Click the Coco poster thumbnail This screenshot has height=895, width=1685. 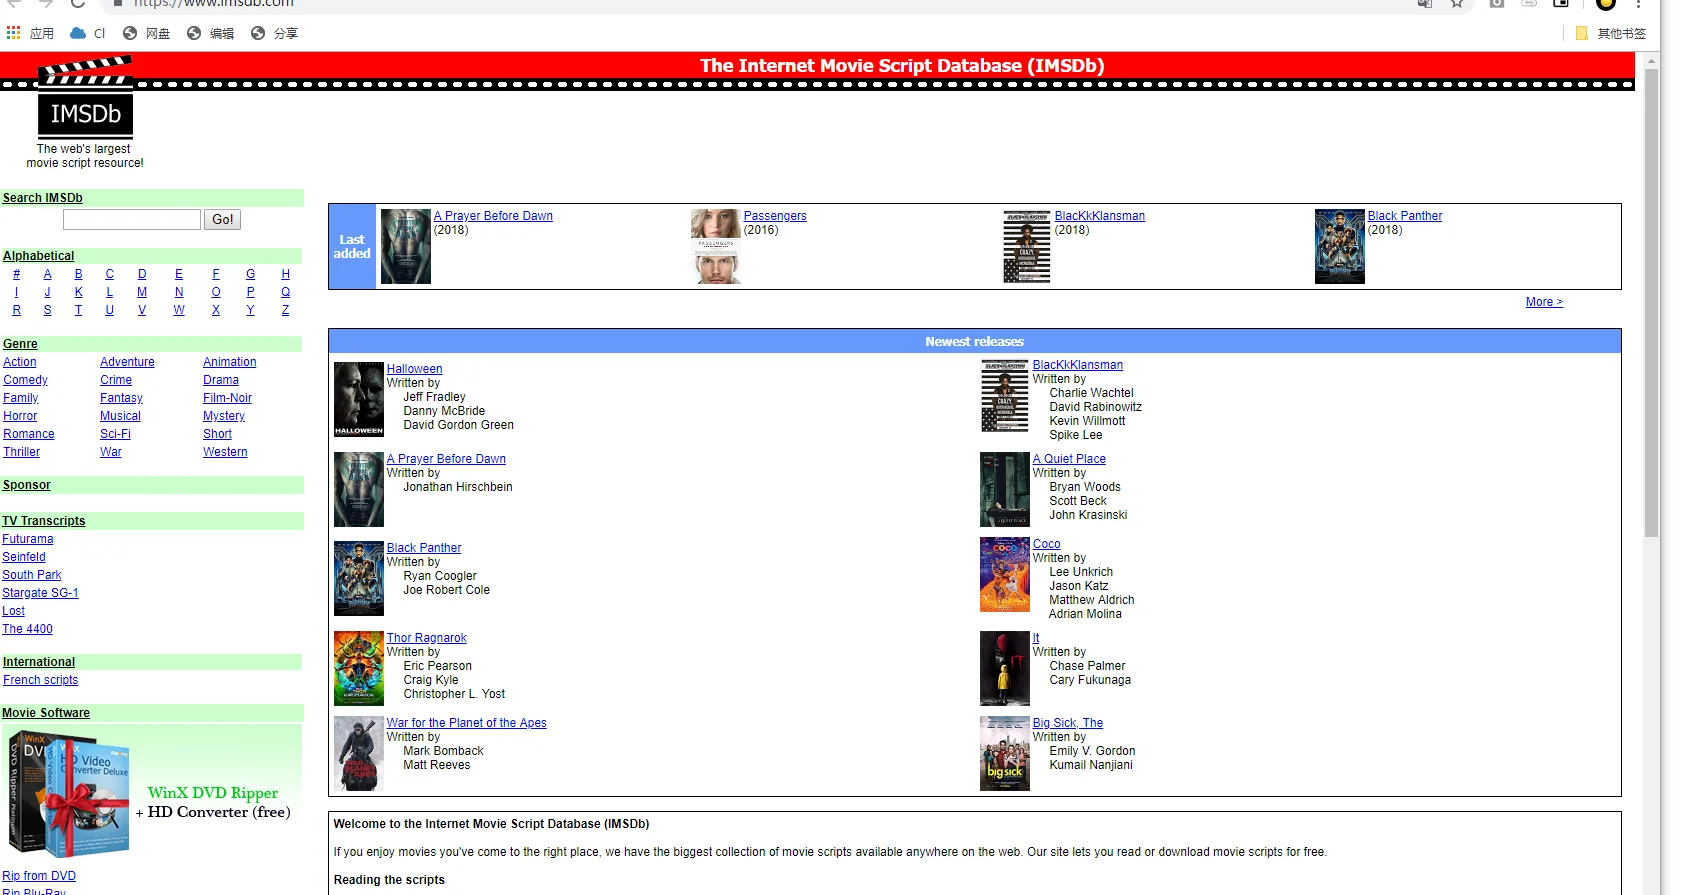(x=1005, y=575)
